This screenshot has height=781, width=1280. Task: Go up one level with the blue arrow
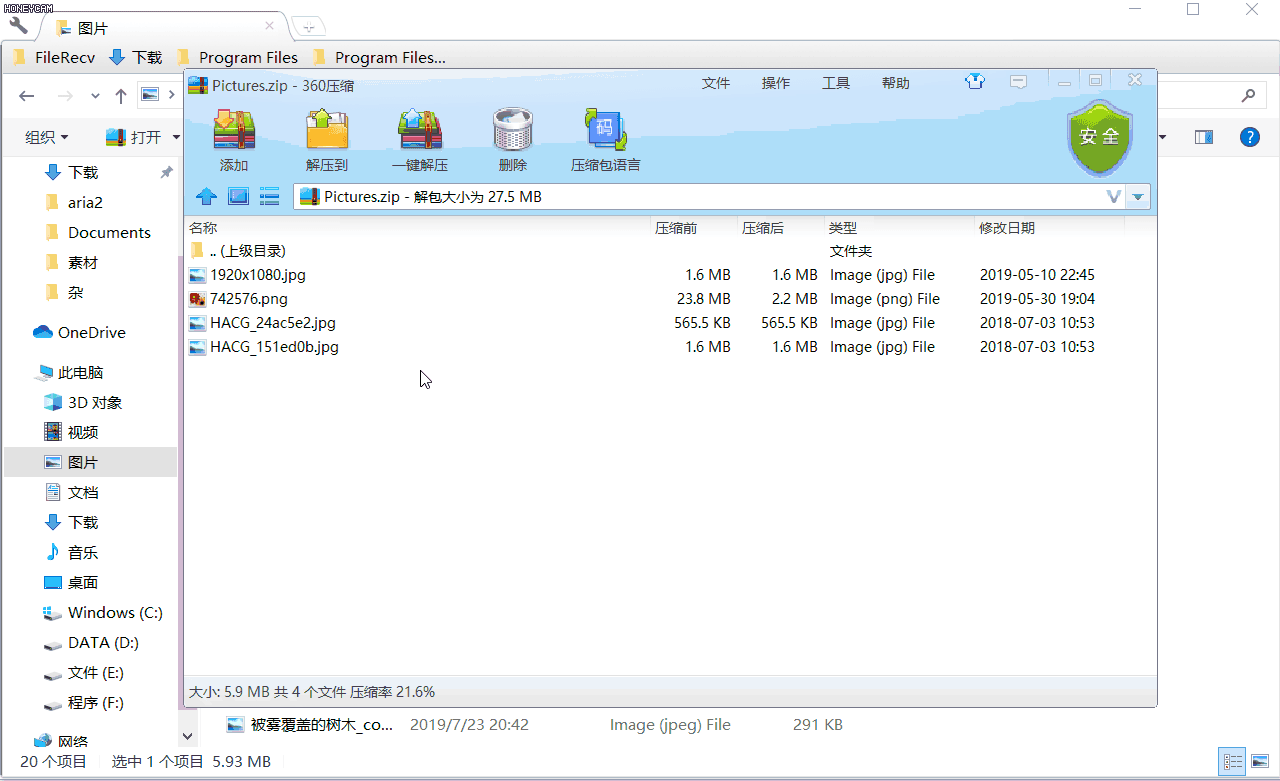[x=206, y=196]
